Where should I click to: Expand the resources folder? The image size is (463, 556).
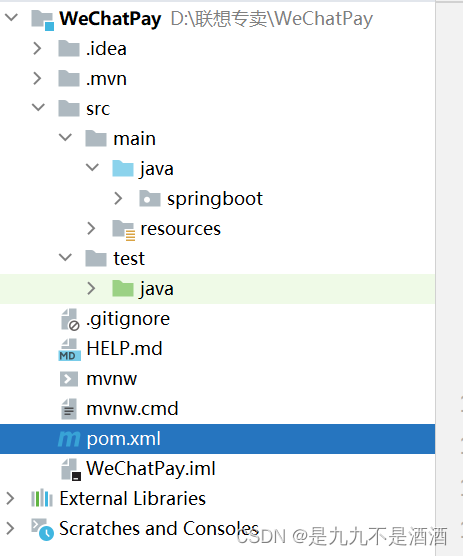pos(91,228)
